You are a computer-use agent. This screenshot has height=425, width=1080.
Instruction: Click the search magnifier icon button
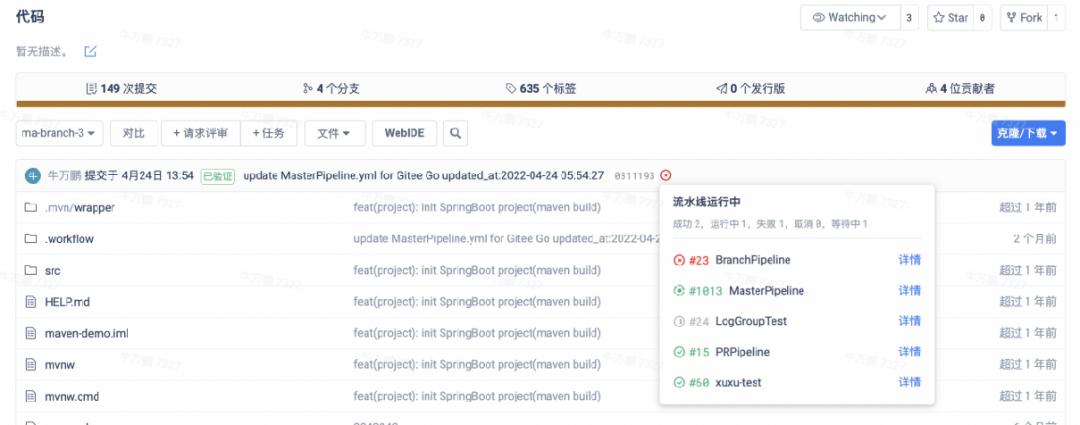pyautogui.click(x=454, y=133)
